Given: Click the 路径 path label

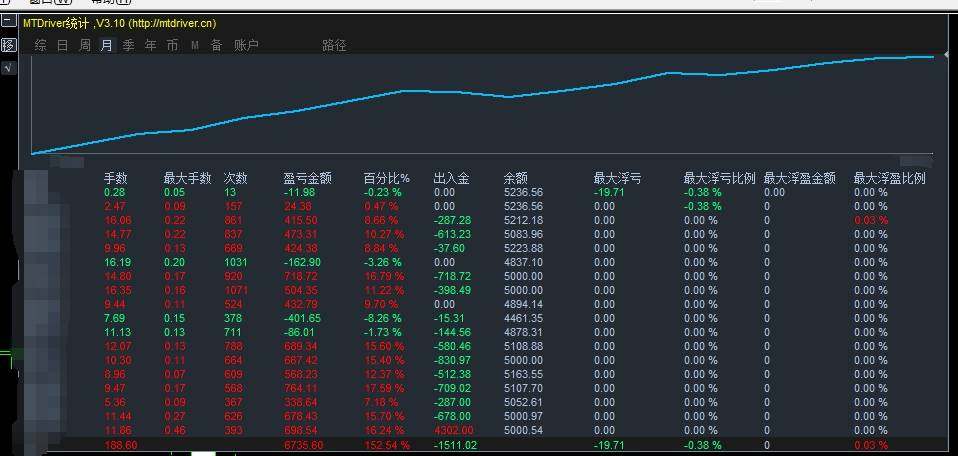Looking at the screenshot, I should pyautogui.click(x=334, y=45).
